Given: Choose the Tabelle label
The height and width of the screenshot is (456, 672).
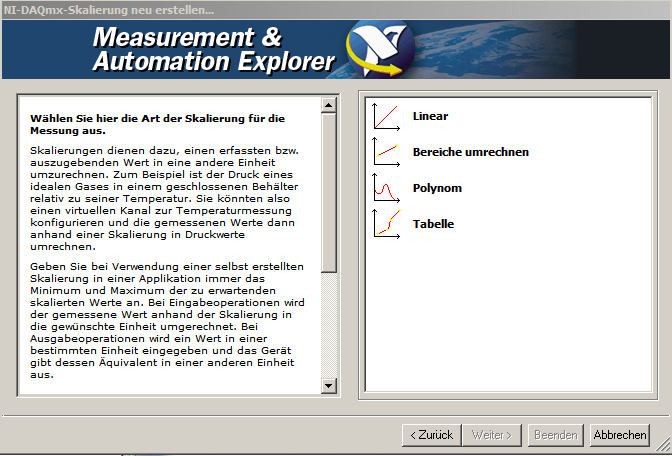Looking at the screenshot, I should 433,224.
